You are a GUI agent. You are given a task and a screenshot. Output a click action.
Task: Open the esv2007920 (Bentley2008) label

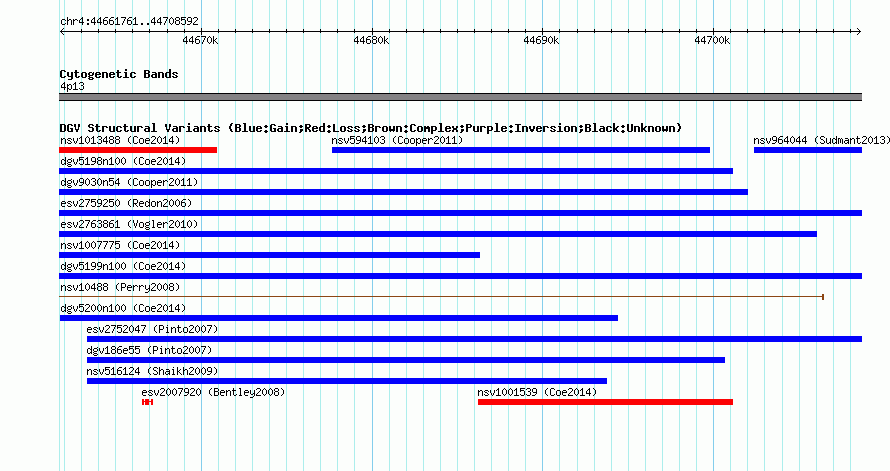click(213, 392)
